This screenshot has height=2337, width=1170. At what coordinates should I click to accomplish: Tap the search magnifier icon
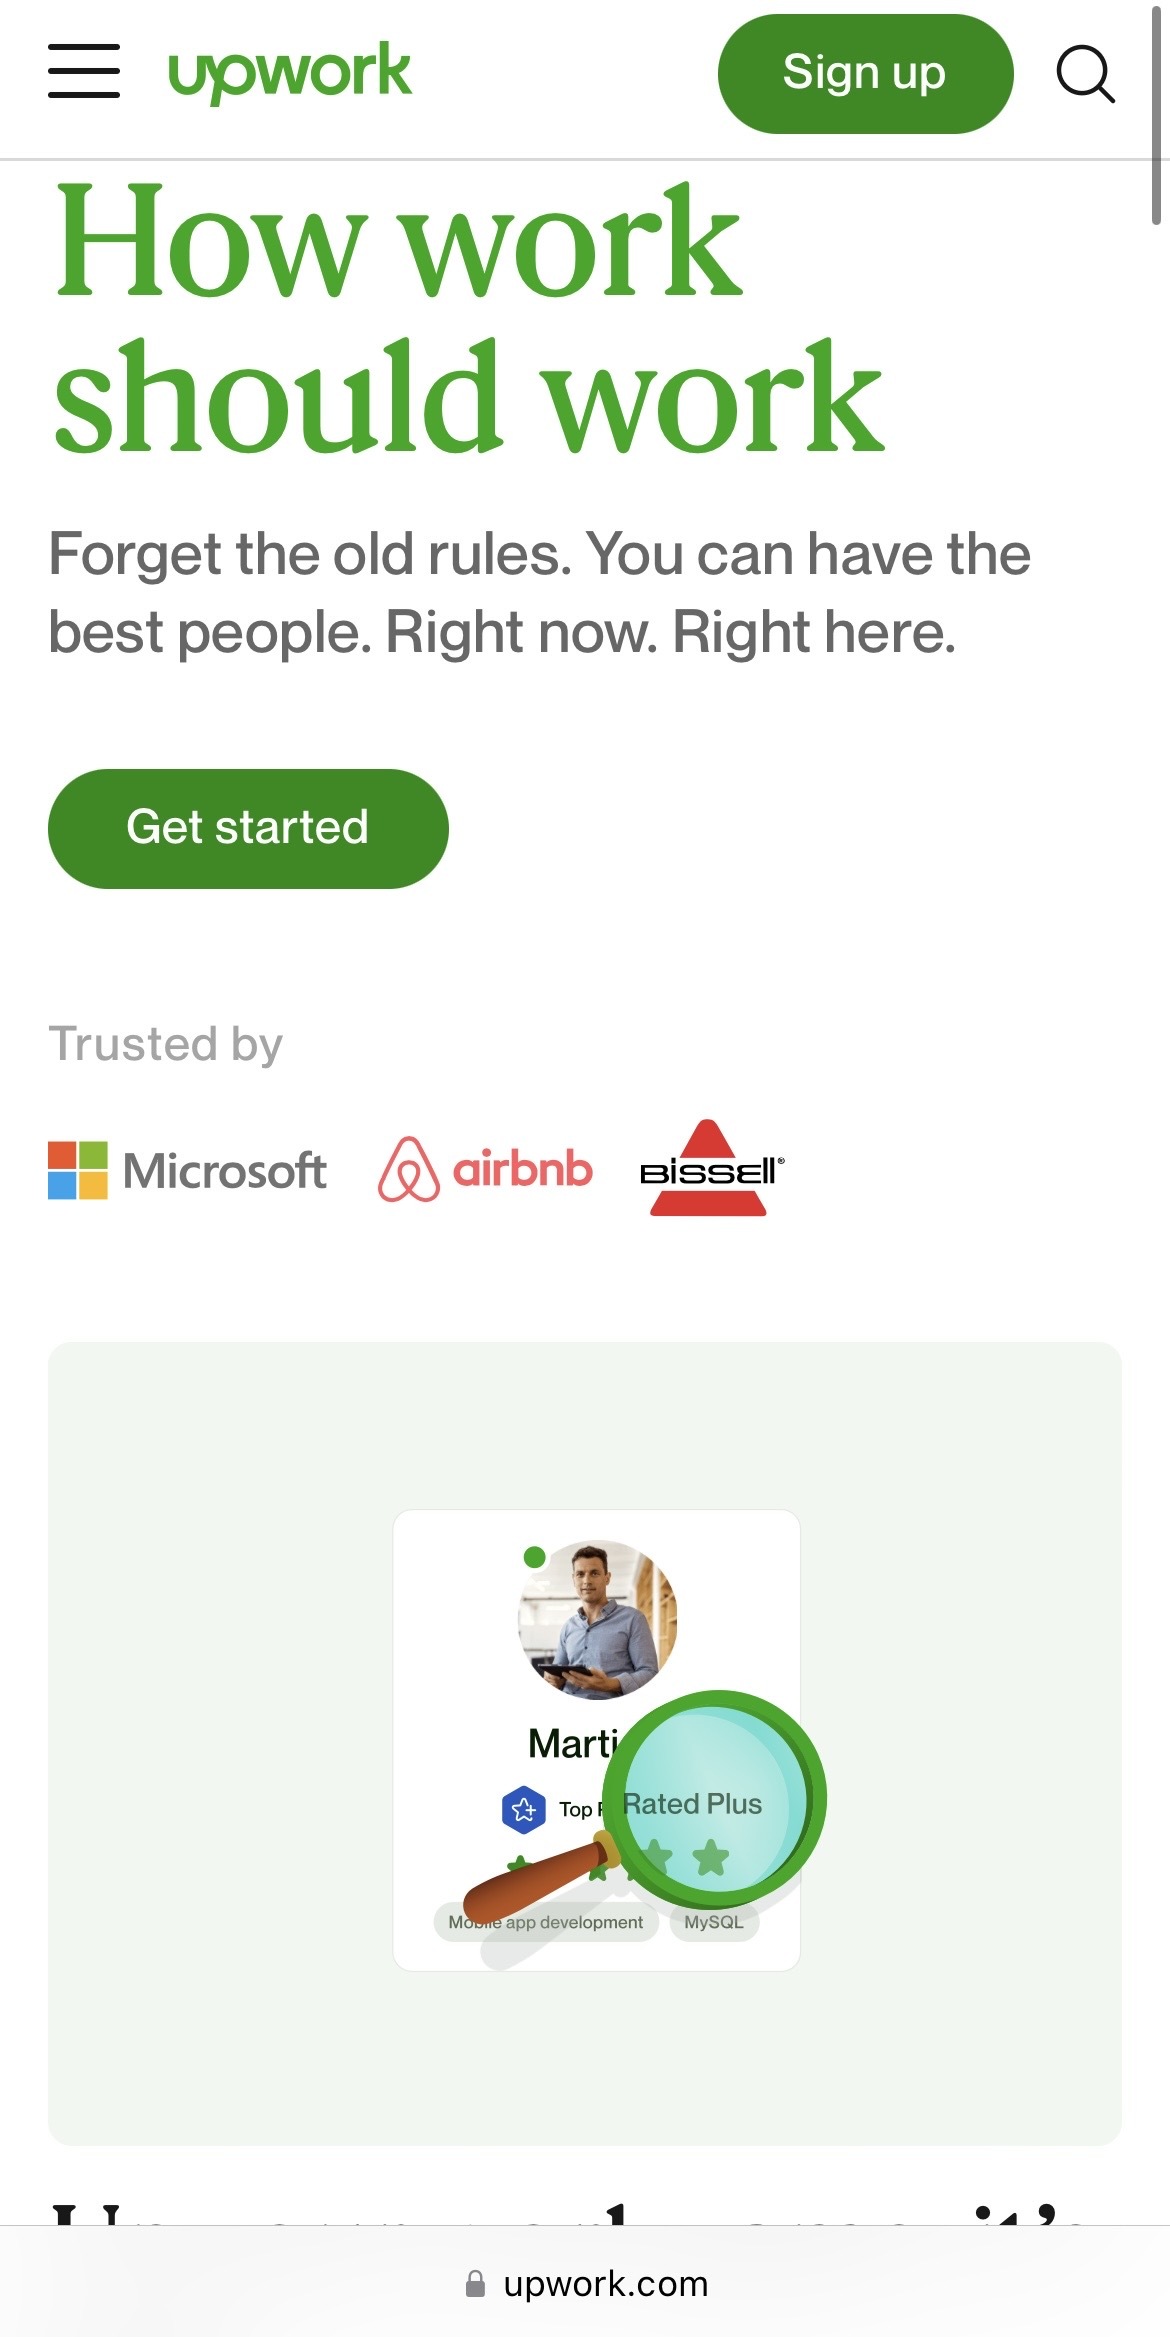(x=1085, y=74)
